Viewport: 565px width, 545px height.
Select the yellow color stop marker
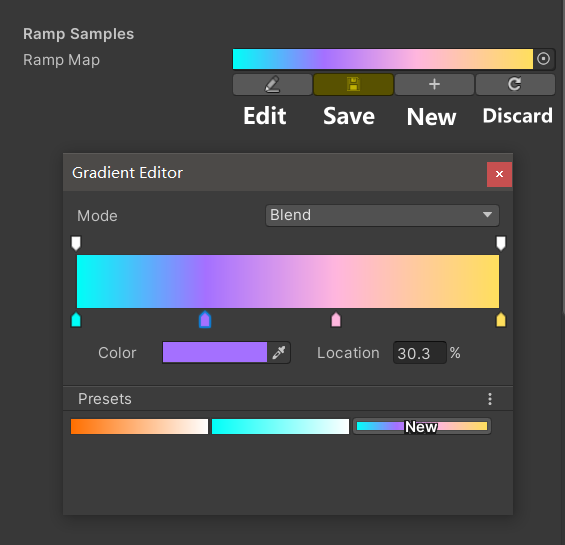point(501,320)
